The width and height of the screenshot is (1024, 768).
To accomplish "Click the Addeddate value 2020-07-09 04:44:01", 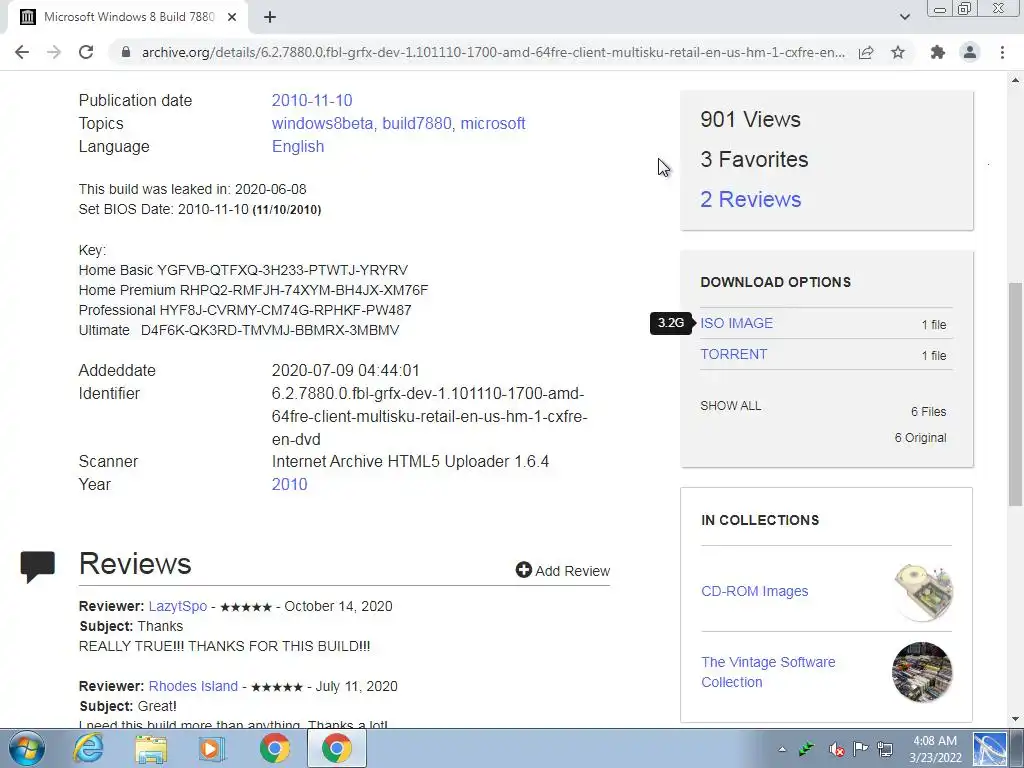I will click(345, 370).
